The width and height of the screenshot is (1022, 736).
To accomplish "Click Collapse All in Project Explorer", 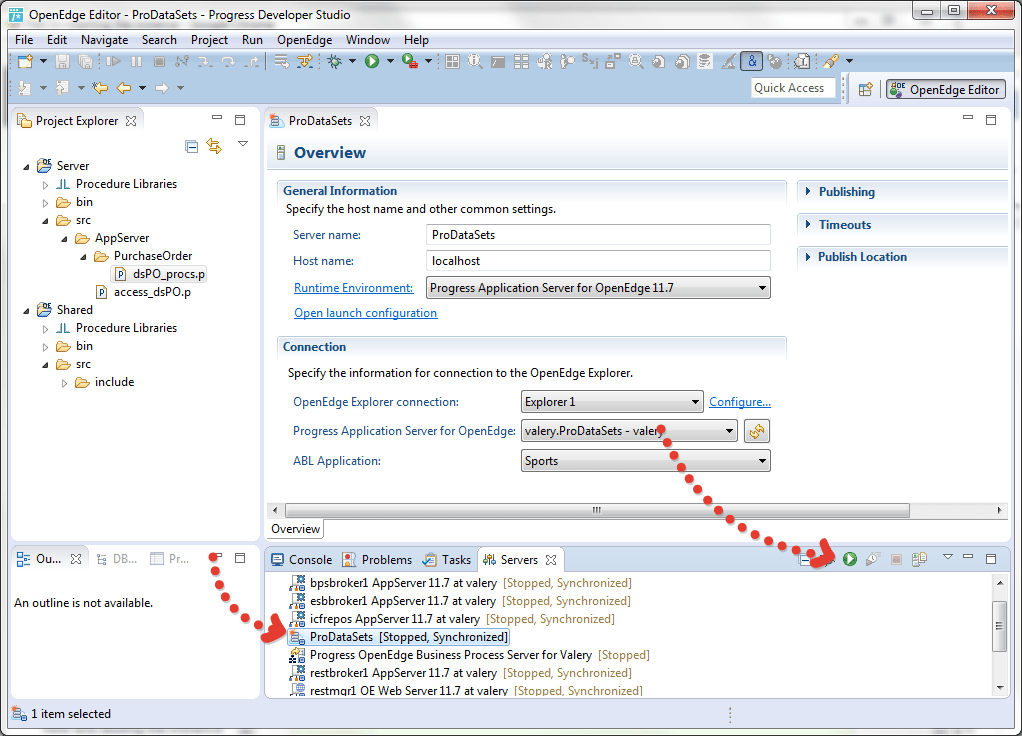I will [x=191, y=147].
